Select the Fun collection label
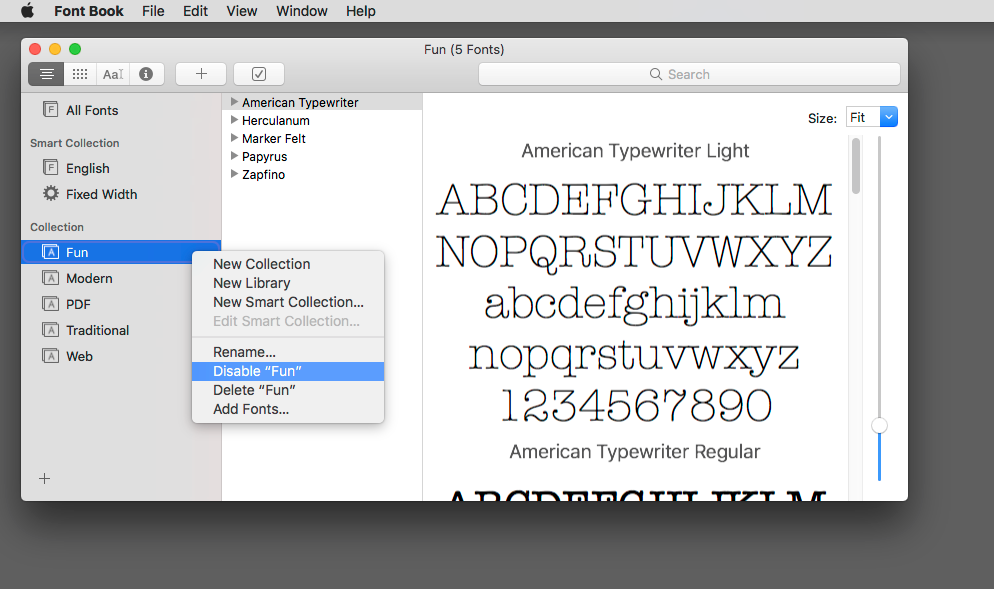This screenshot has height=589, width=994. [77, 252]
